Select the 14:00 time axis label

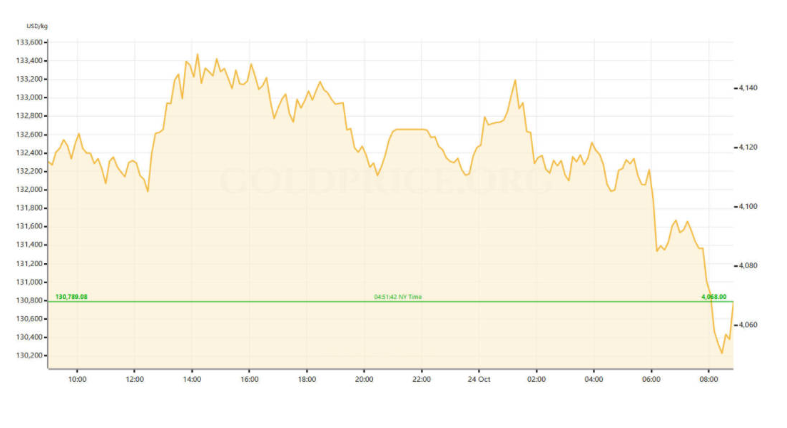192,379
